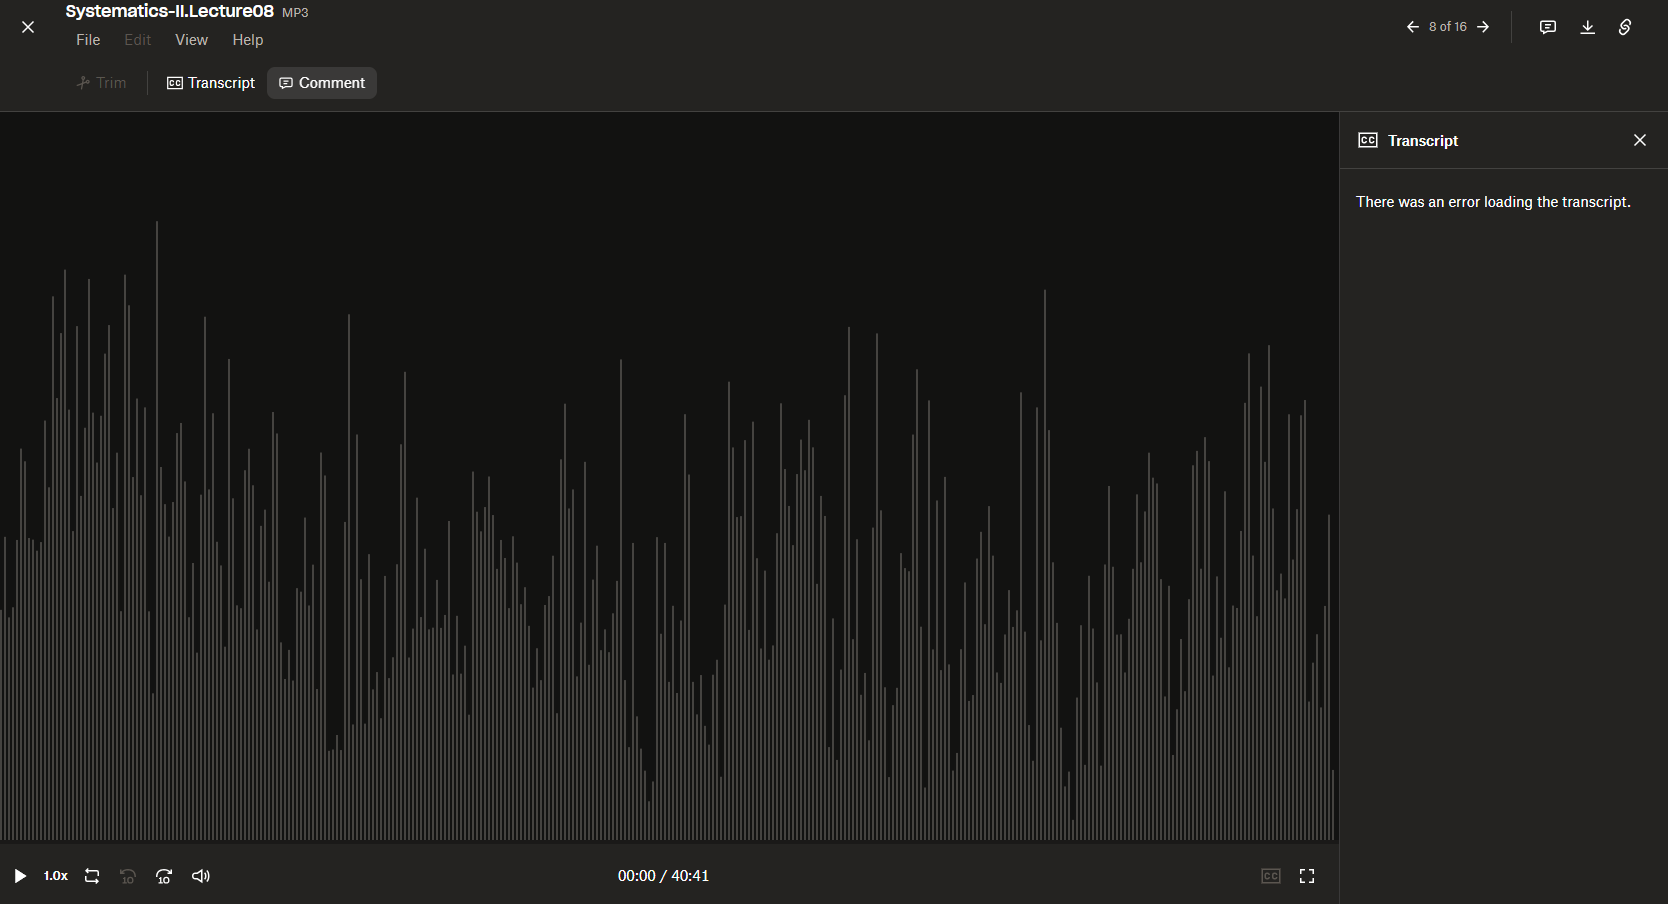
Task: Change the 1.0x playback speed
Action: [56, 876]
